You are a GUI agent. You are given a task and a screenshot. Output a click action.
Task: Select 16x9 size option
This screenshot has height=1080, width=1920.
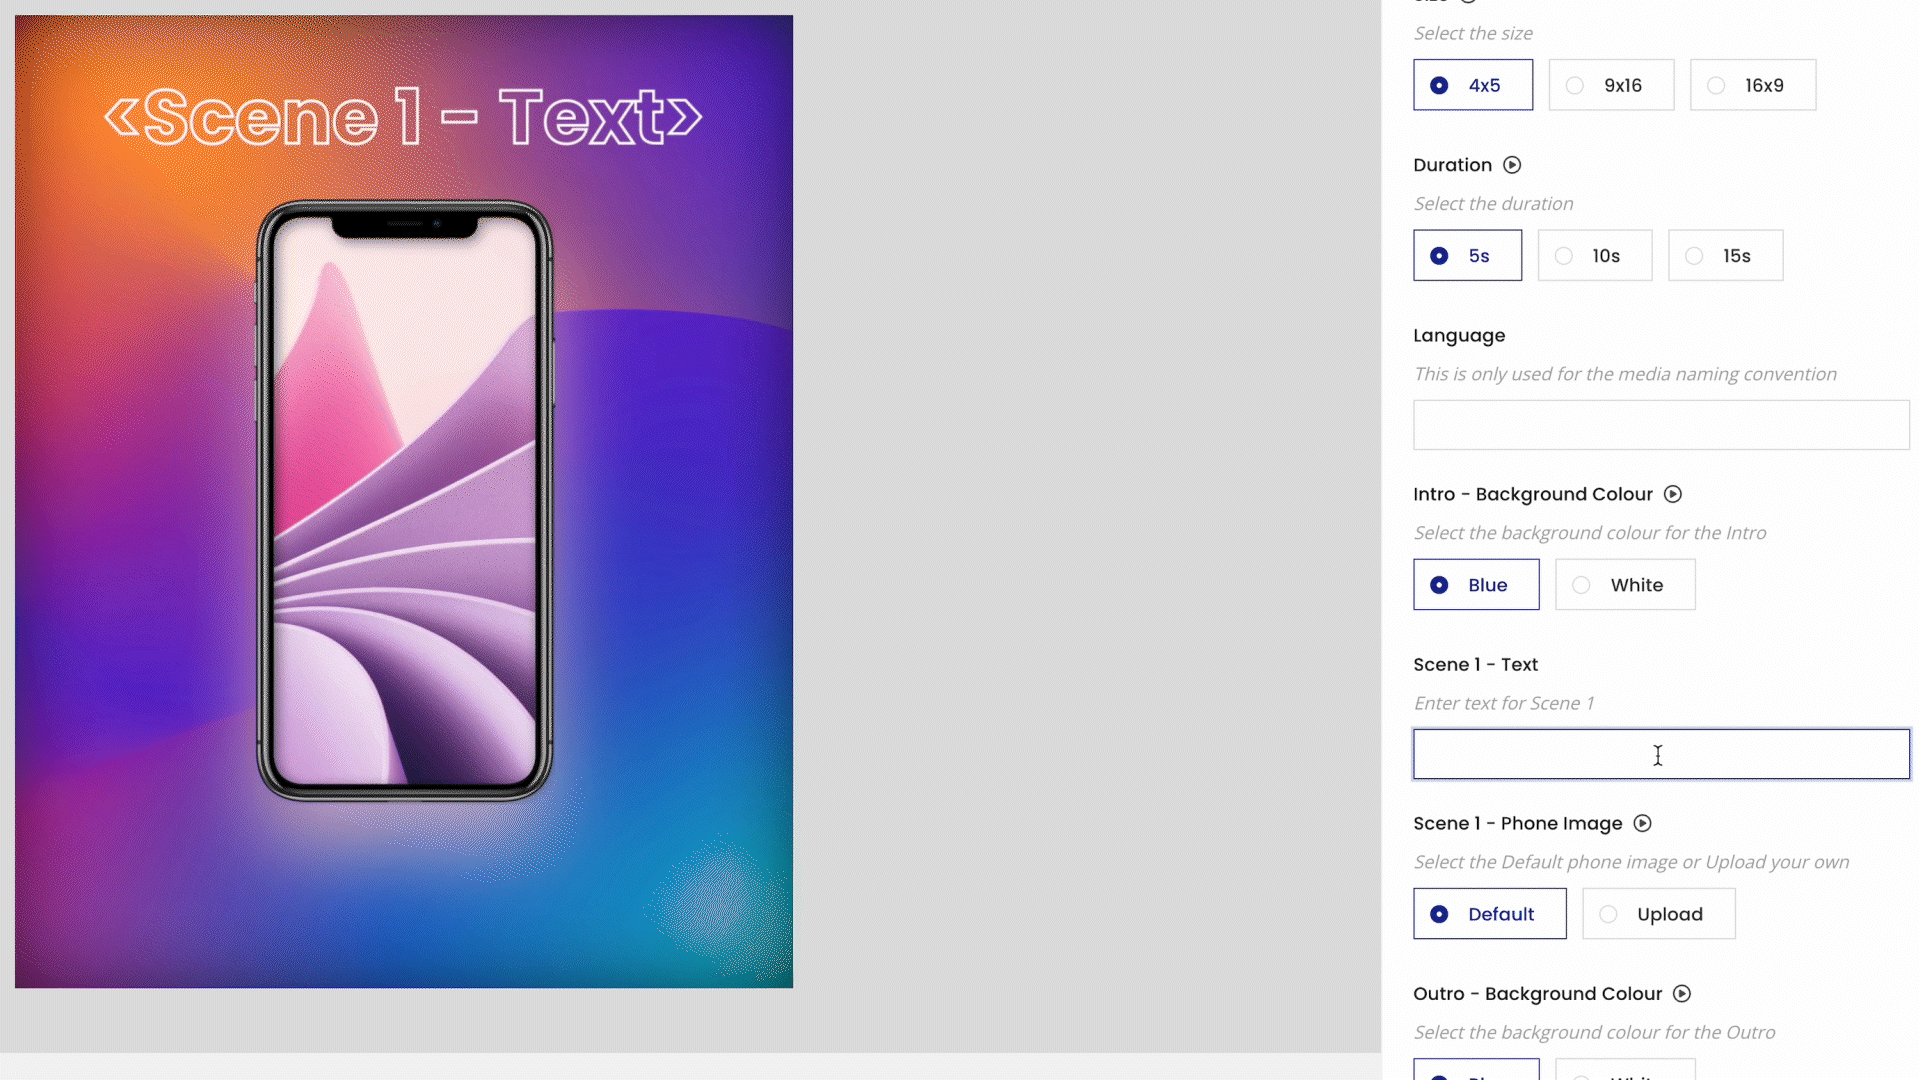tap(1714, 84)
